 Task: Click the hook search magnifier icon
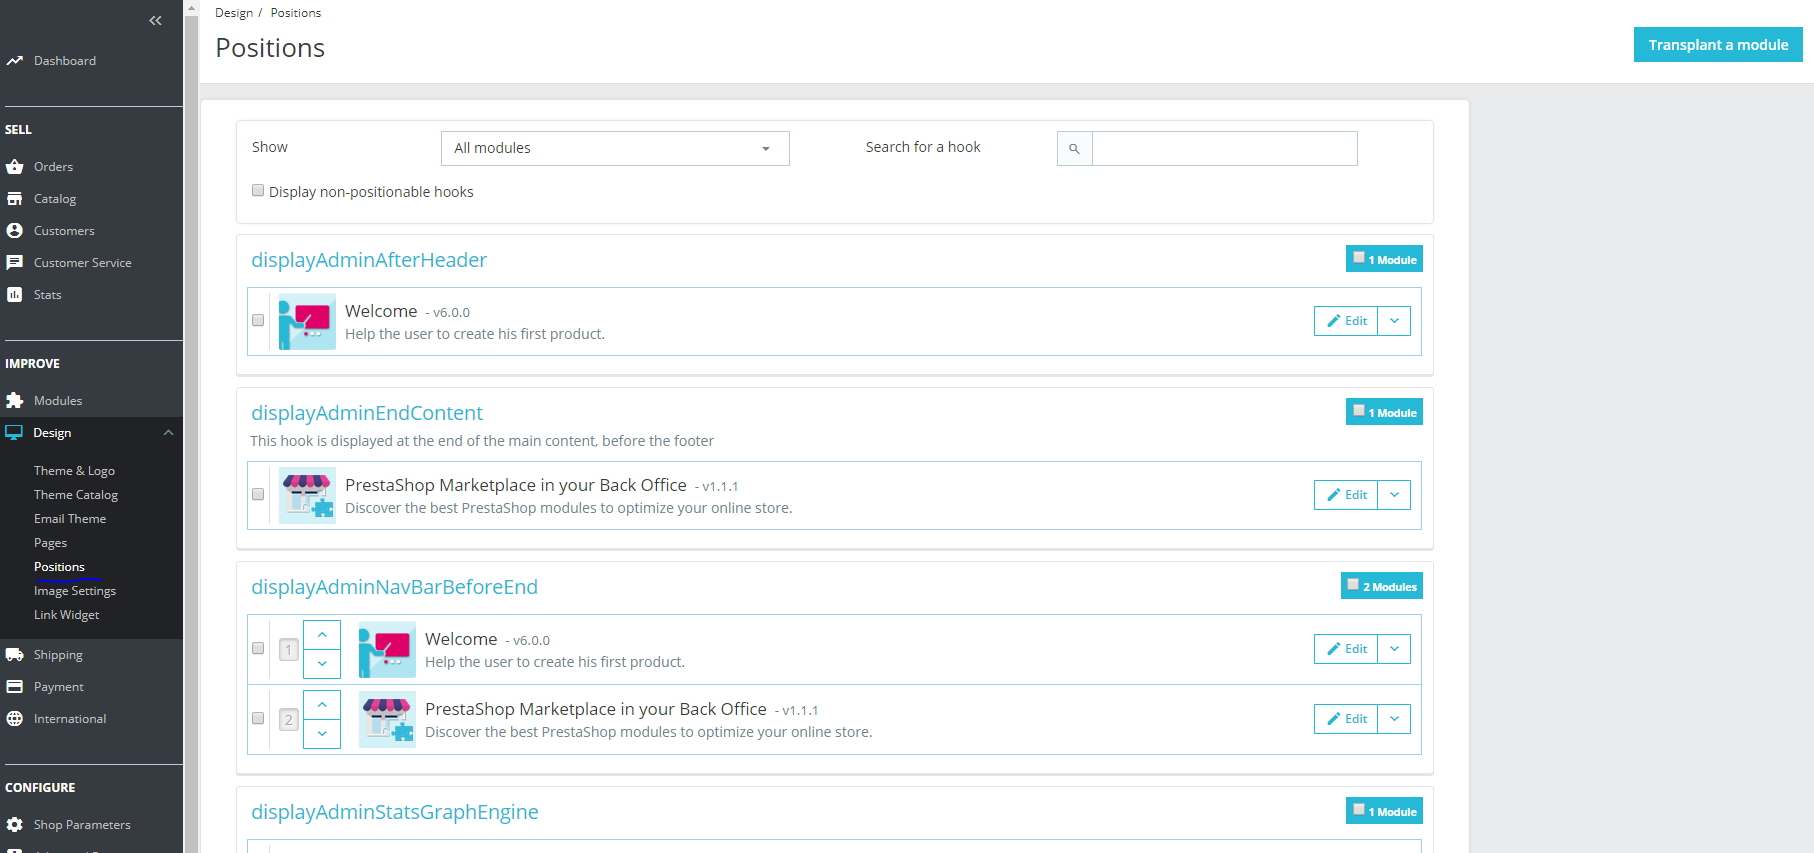pos(1074,149)
